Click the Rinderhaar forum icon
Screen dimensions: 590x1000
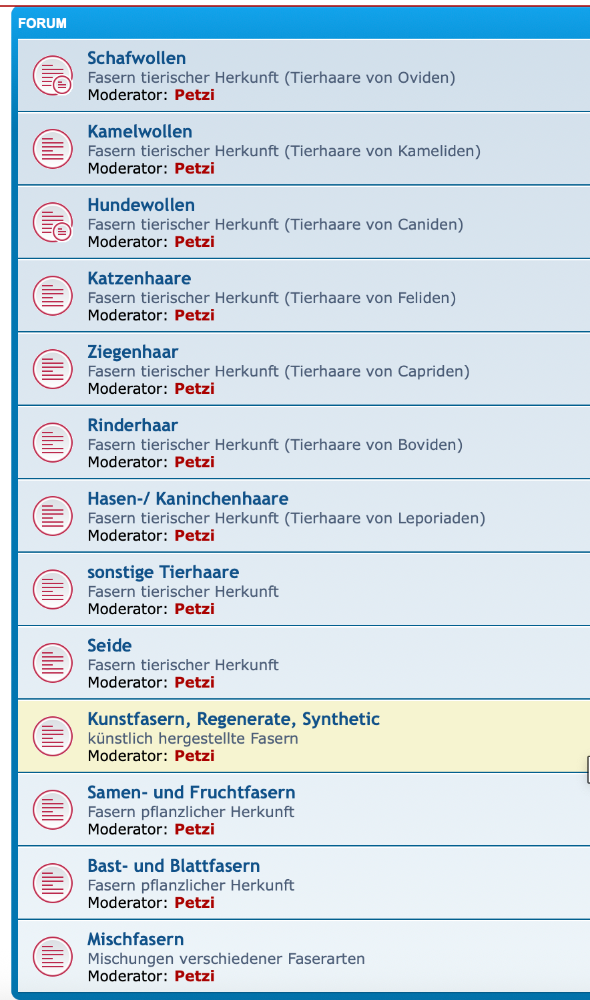point(52,442)
